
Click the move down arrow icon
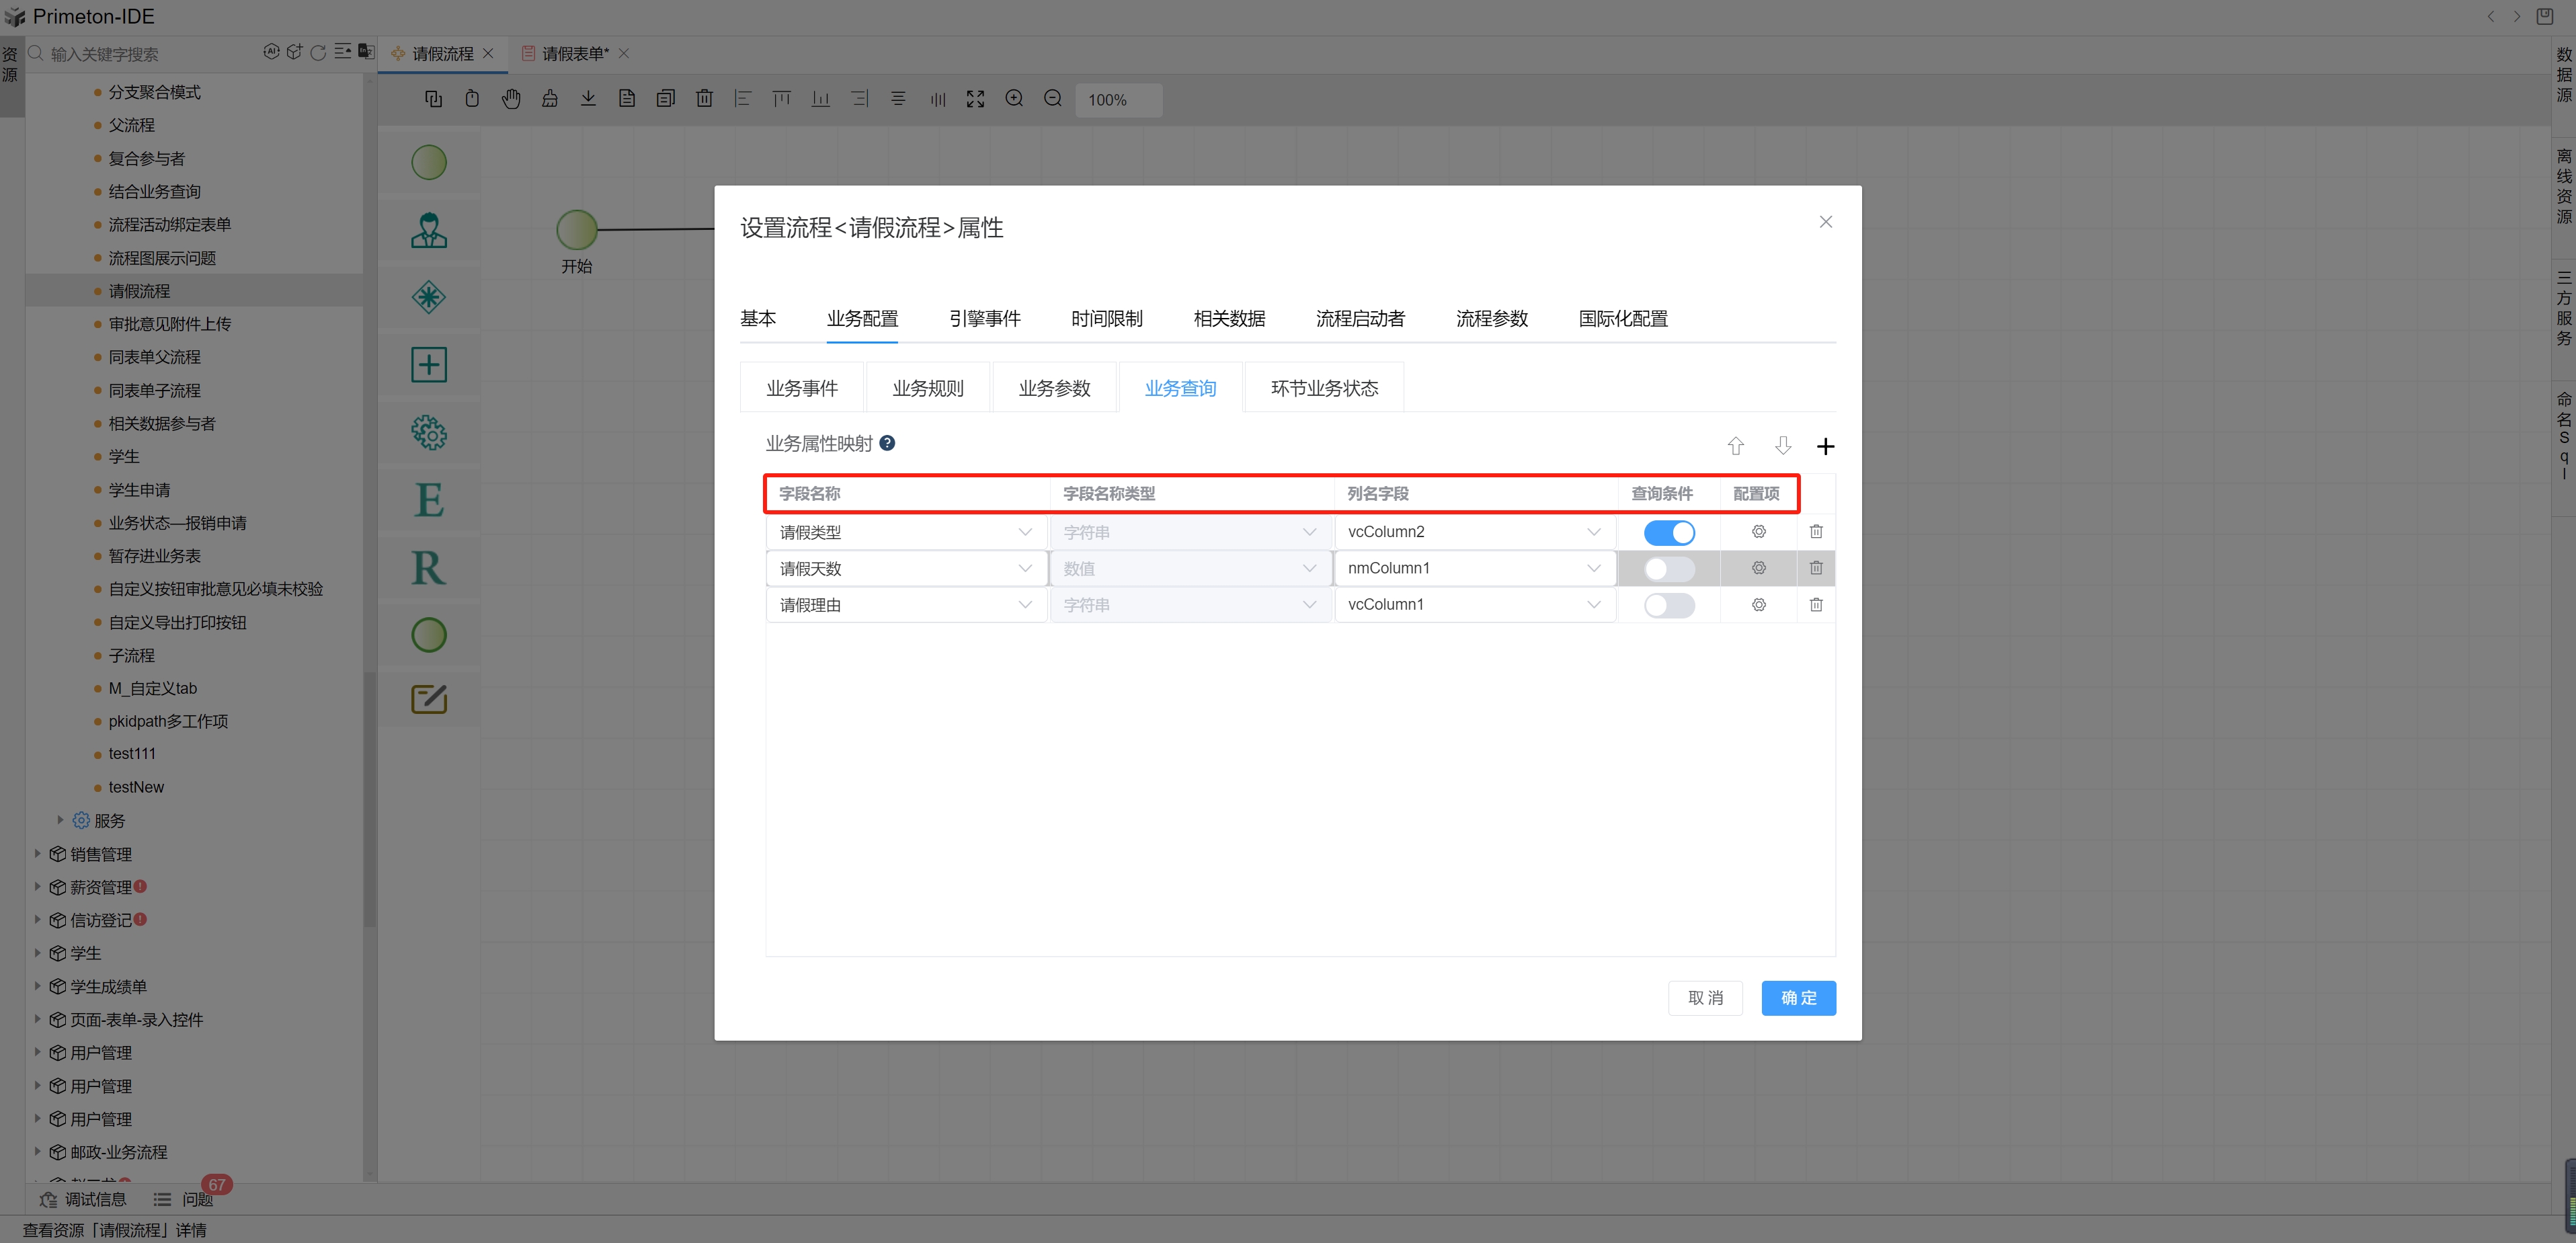pyautogui.click(x=1782, y=446)
